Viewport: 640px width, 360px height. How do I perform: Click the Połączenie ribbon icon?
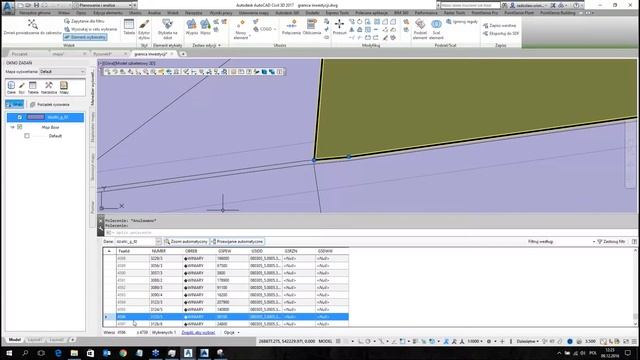(291, 27)
